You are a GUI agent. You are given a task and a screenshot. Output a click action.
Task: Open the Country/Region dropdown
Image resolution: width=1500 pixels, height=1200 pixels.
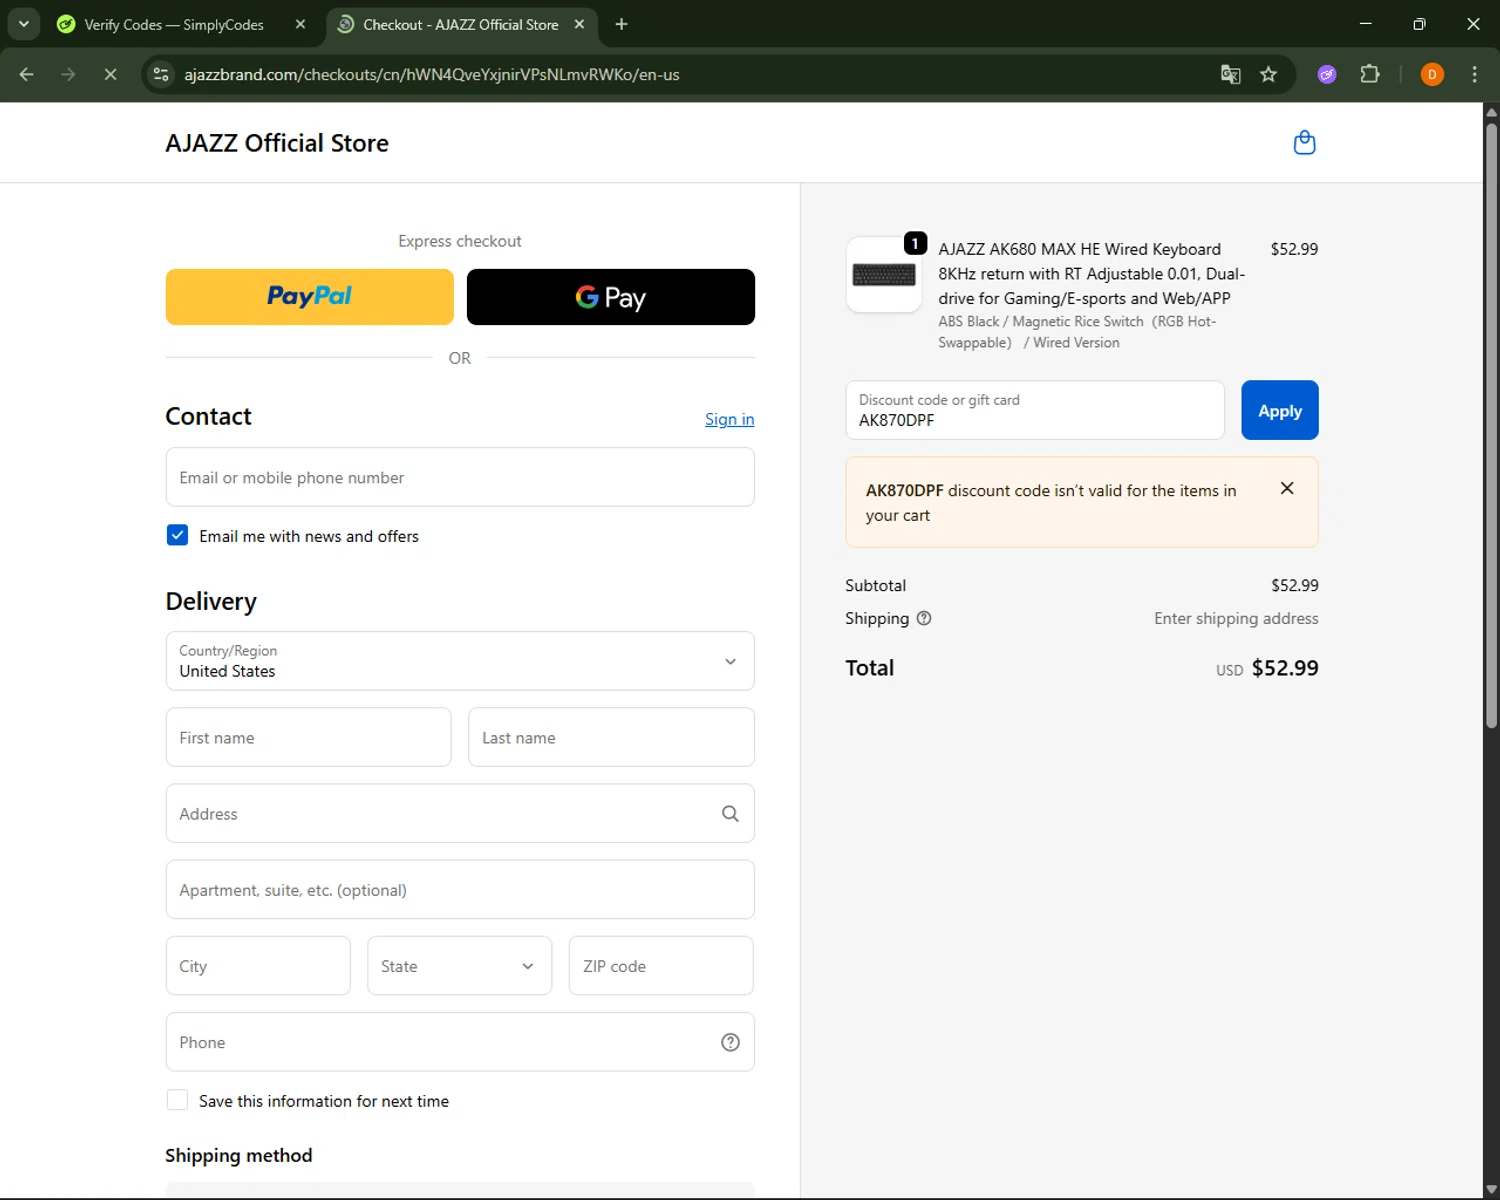pos(460,661)
